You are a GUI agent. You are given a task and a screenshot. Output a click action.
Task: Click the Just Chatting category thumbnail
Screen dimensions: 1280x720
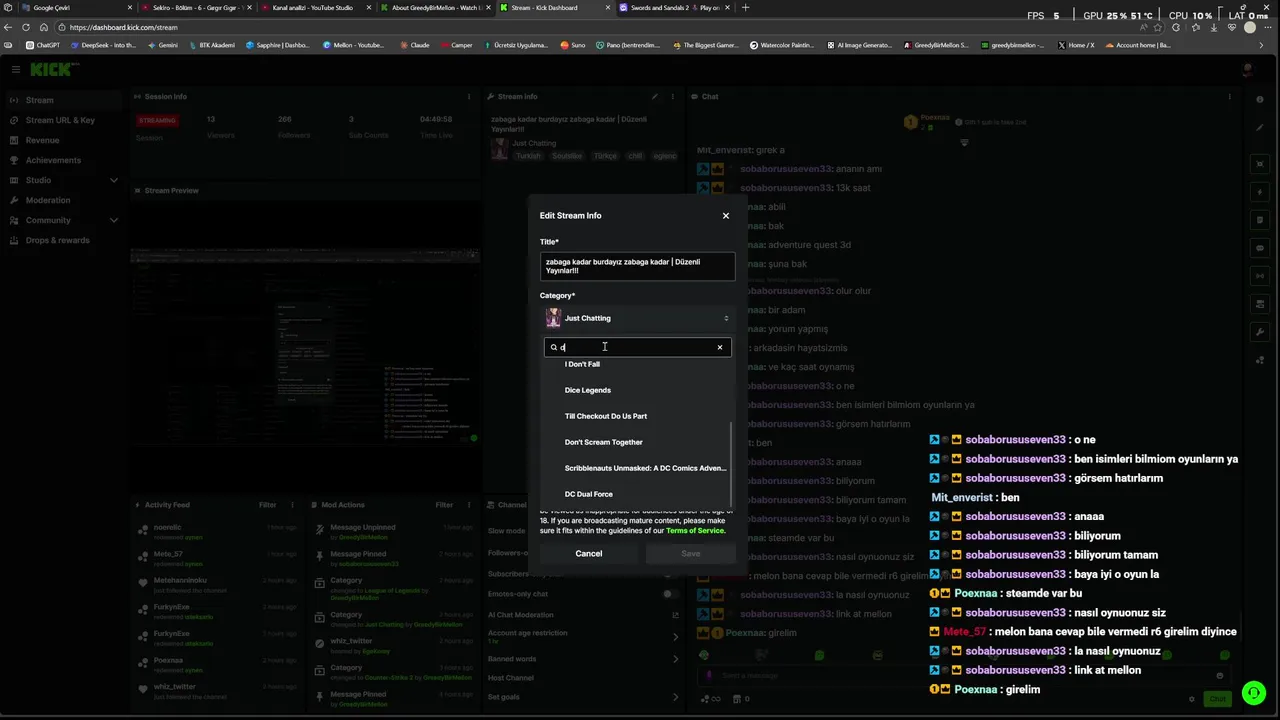[x=553, y=318]
